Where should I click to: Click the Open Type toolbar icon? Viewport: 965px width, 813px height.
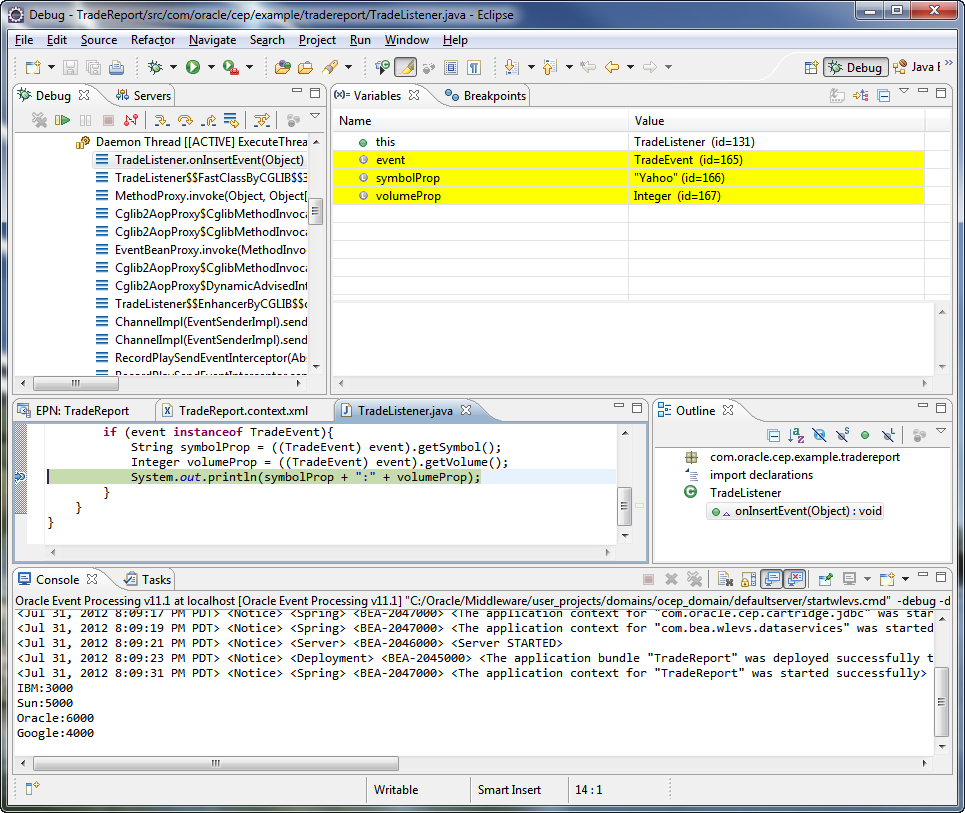click(x=282, y=67)
